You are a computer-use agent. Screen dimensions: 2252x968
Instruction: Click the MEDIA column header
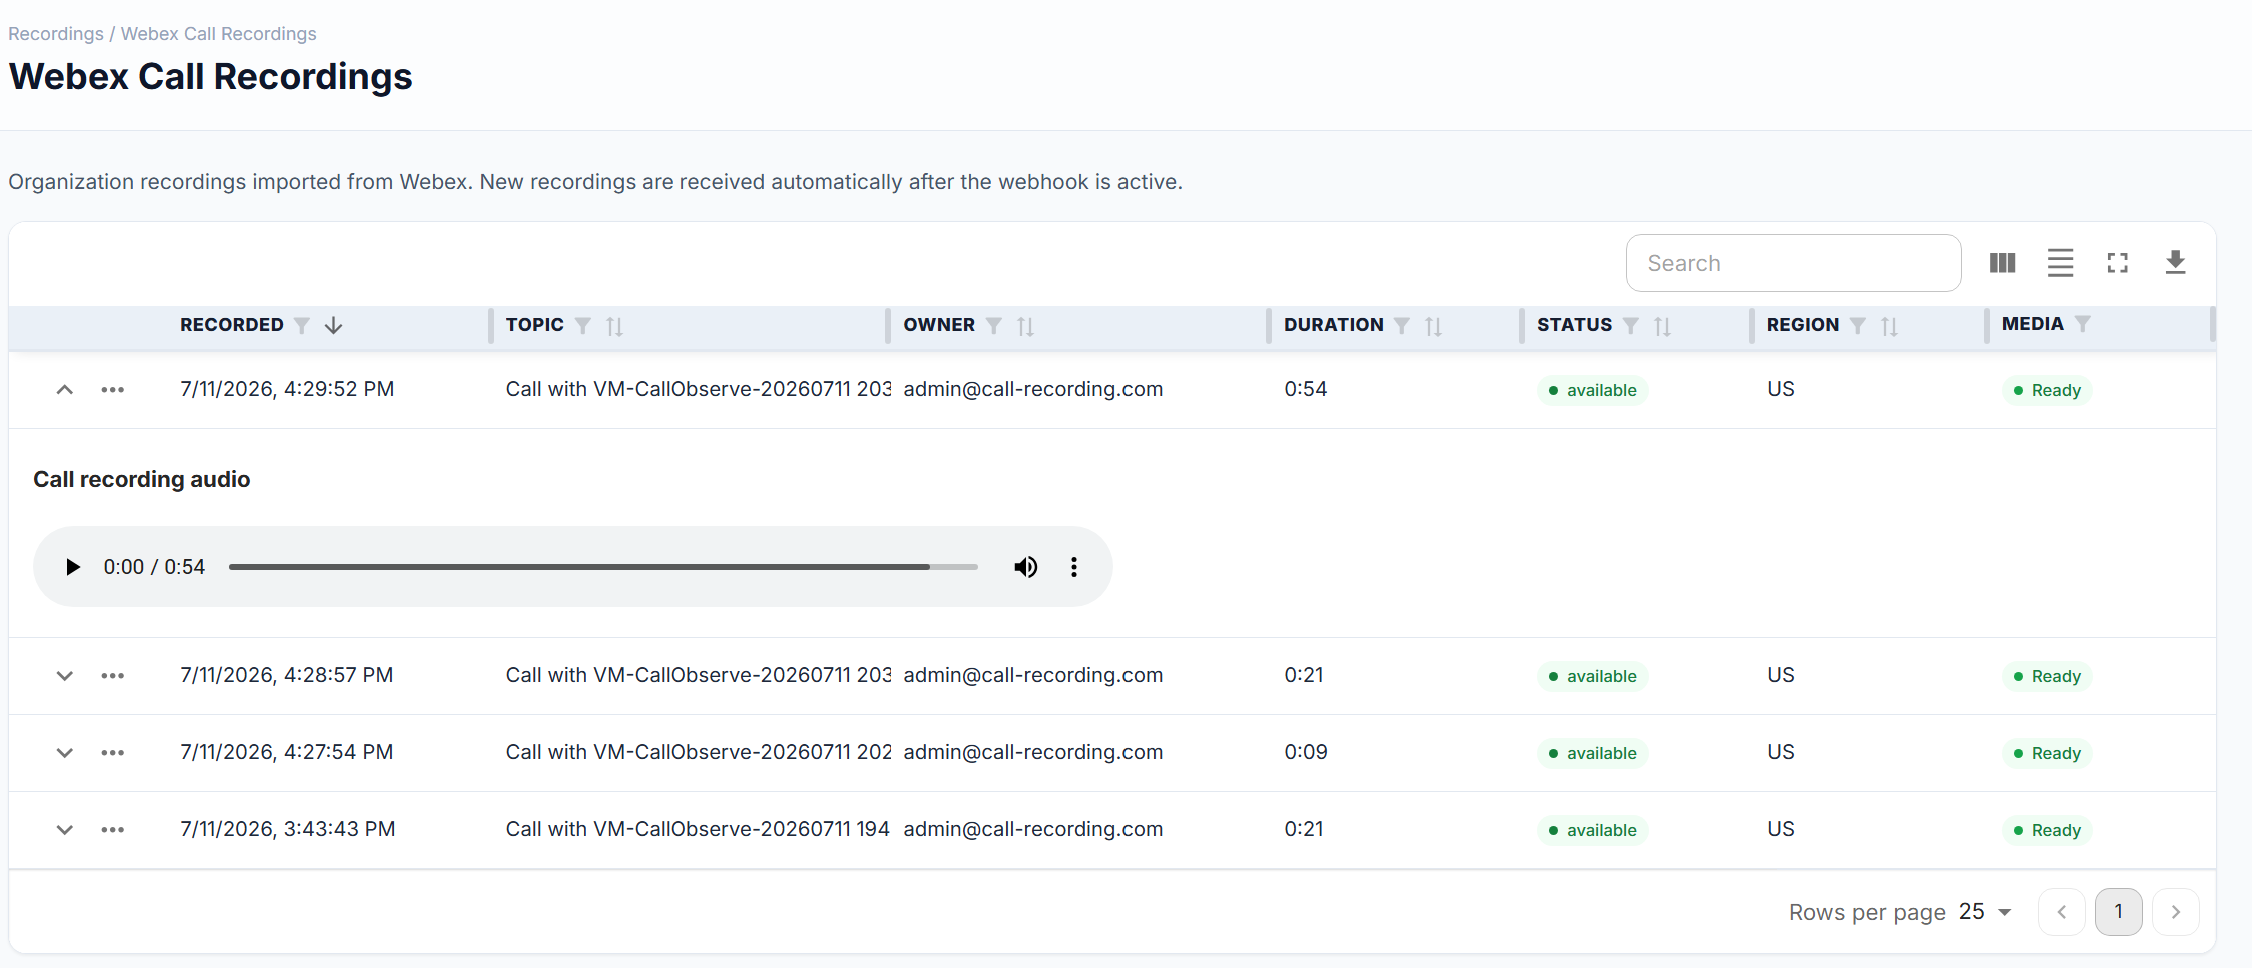point(2033,324)
